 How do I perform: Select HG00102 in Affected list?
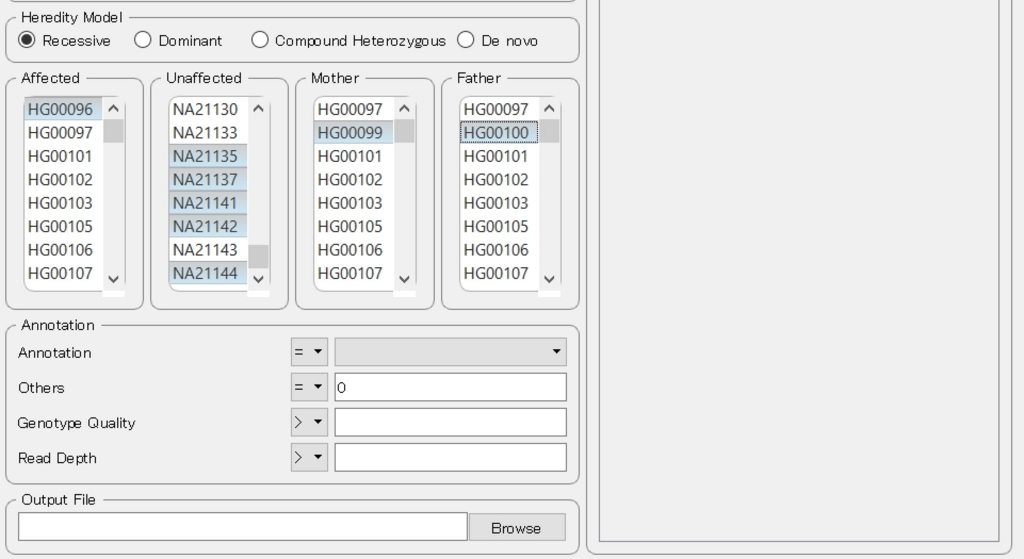(63, 180)
